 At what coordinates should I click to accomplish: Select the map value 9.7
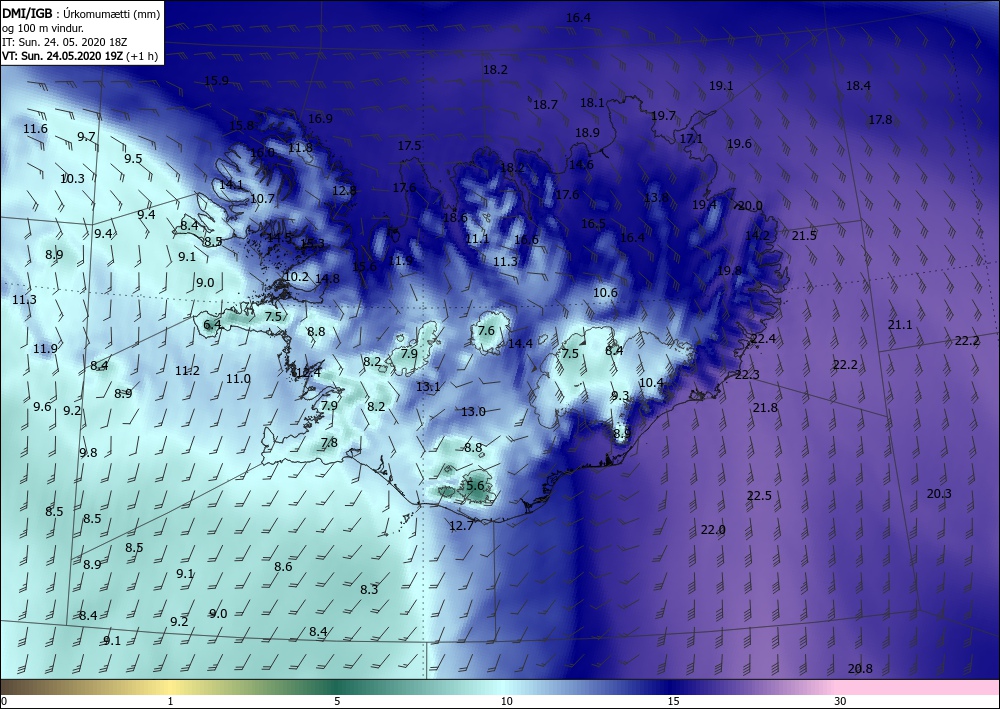point(86,136)
